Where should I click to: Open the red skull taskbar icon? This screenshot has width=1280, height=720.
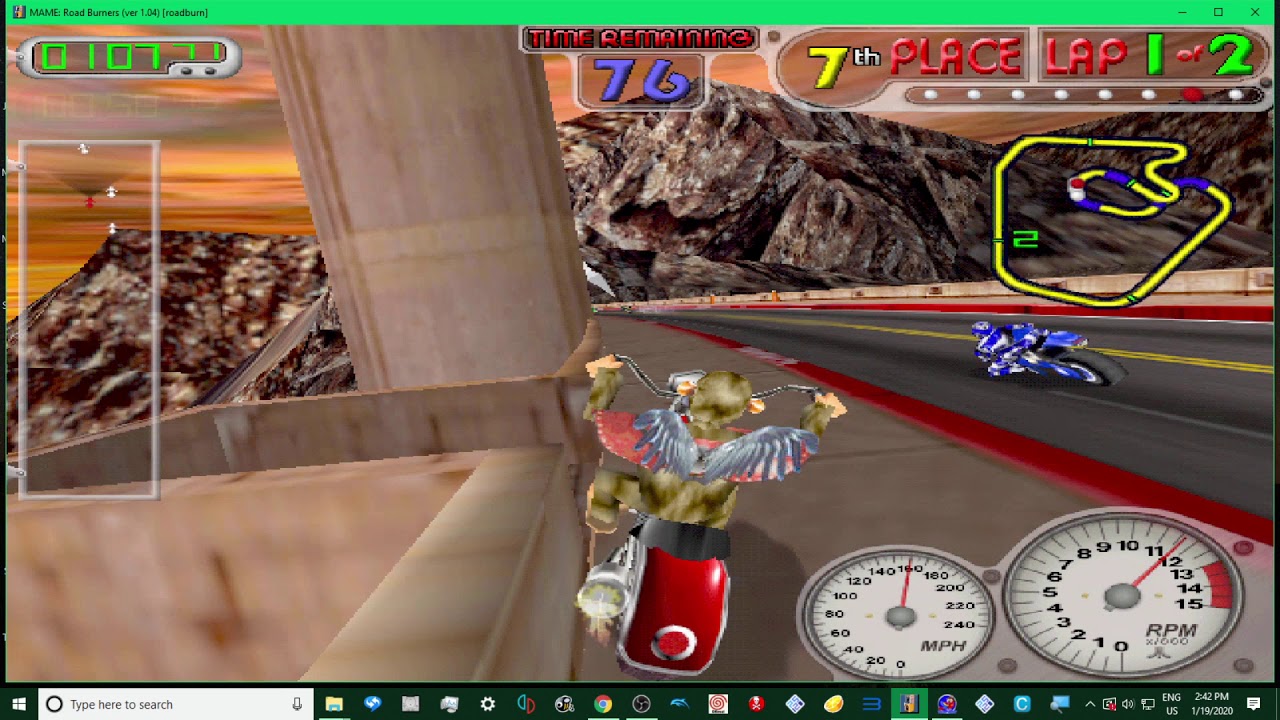[756, 704]
